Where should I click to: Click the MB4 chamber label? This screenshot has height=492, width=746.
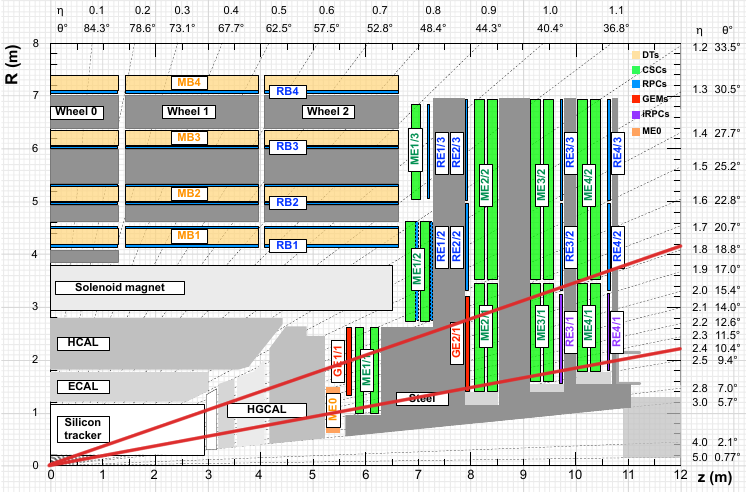189,82
